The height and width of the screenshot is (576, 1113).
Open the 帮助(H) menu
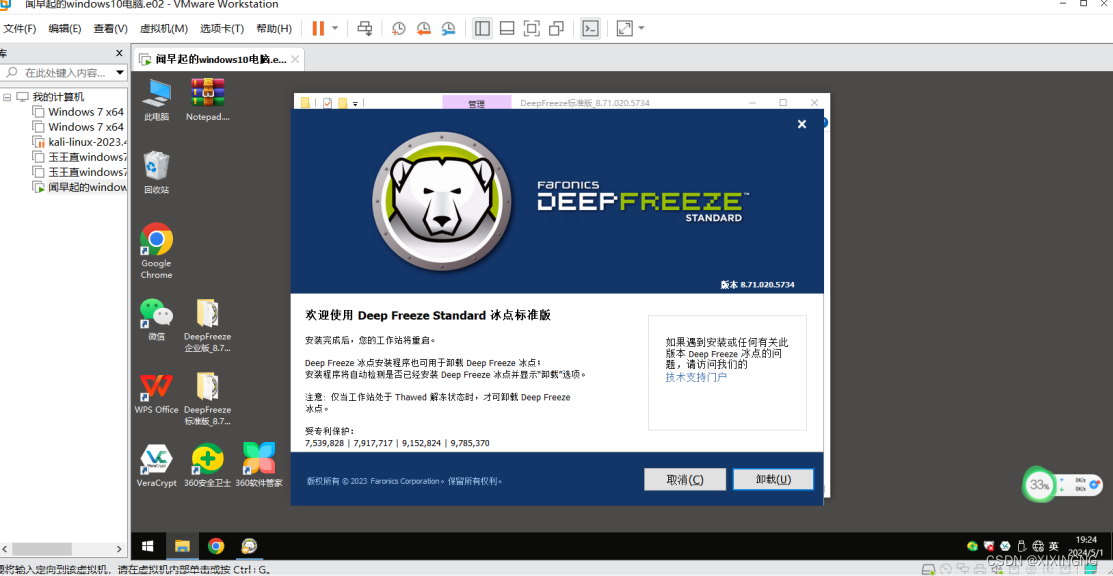(x=273, y=28)
